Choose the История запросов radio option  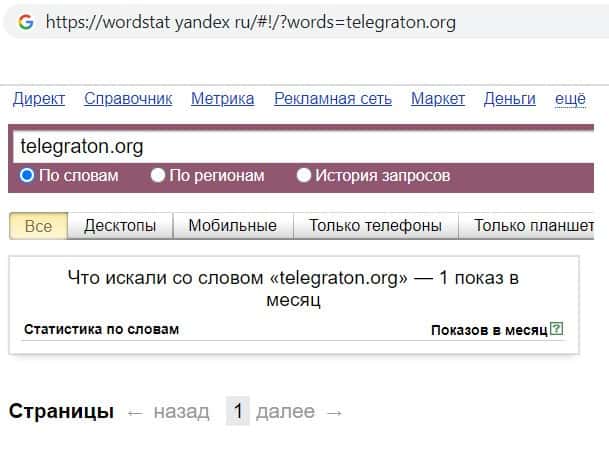coord(304,176)
